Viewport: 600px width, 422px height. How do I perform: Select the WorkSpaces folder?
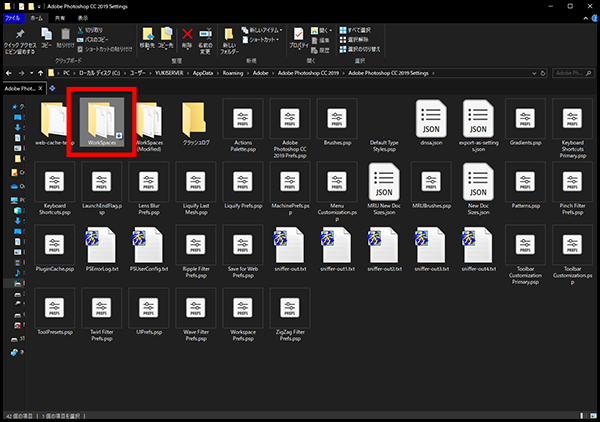(x=102, y=121)
